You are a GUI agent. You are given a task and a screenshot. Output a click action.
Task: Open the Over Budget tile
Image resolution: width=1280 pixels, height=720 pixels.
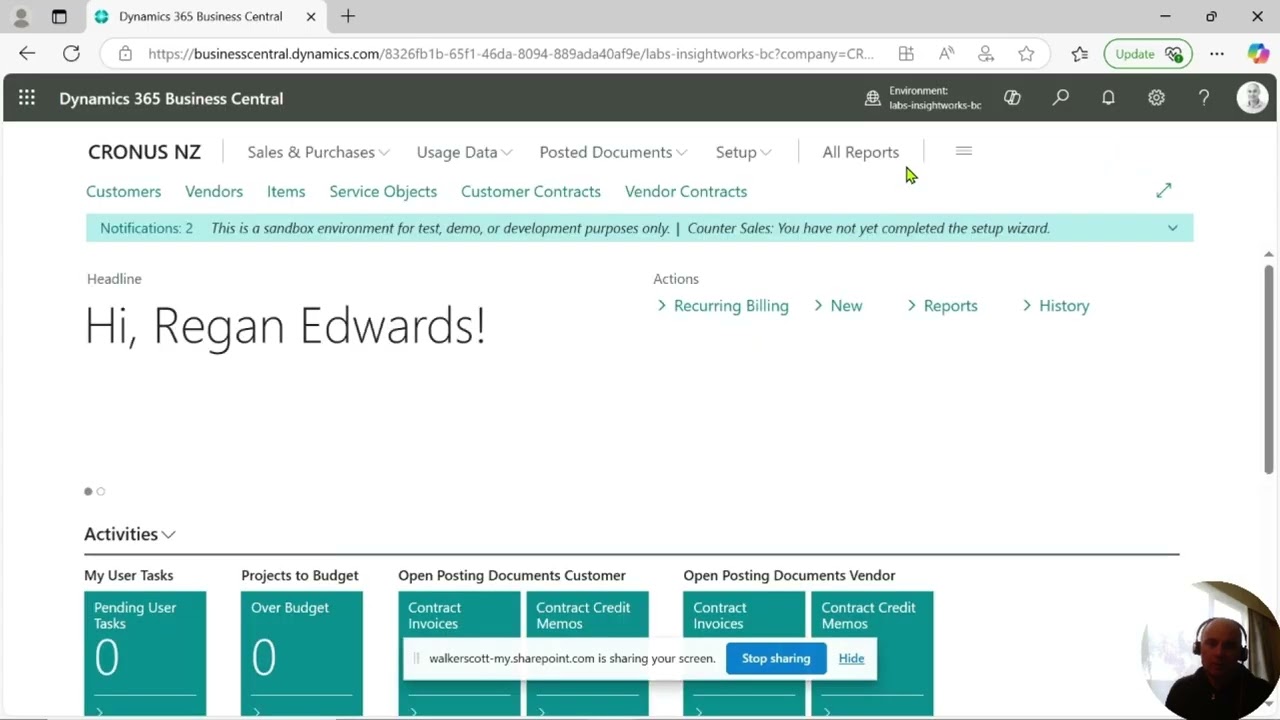coord(302,654)
